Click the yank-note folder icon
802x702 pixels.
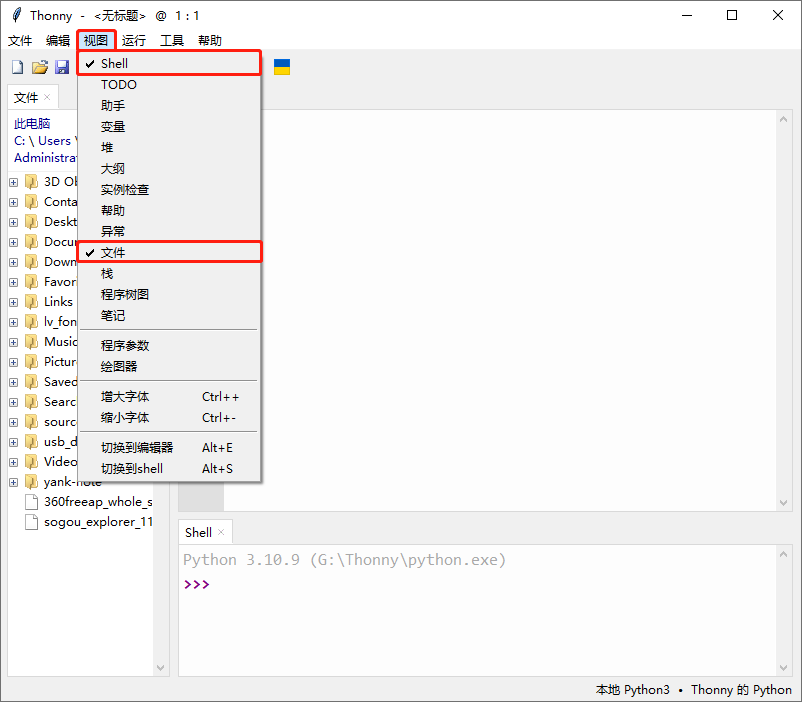31,482
